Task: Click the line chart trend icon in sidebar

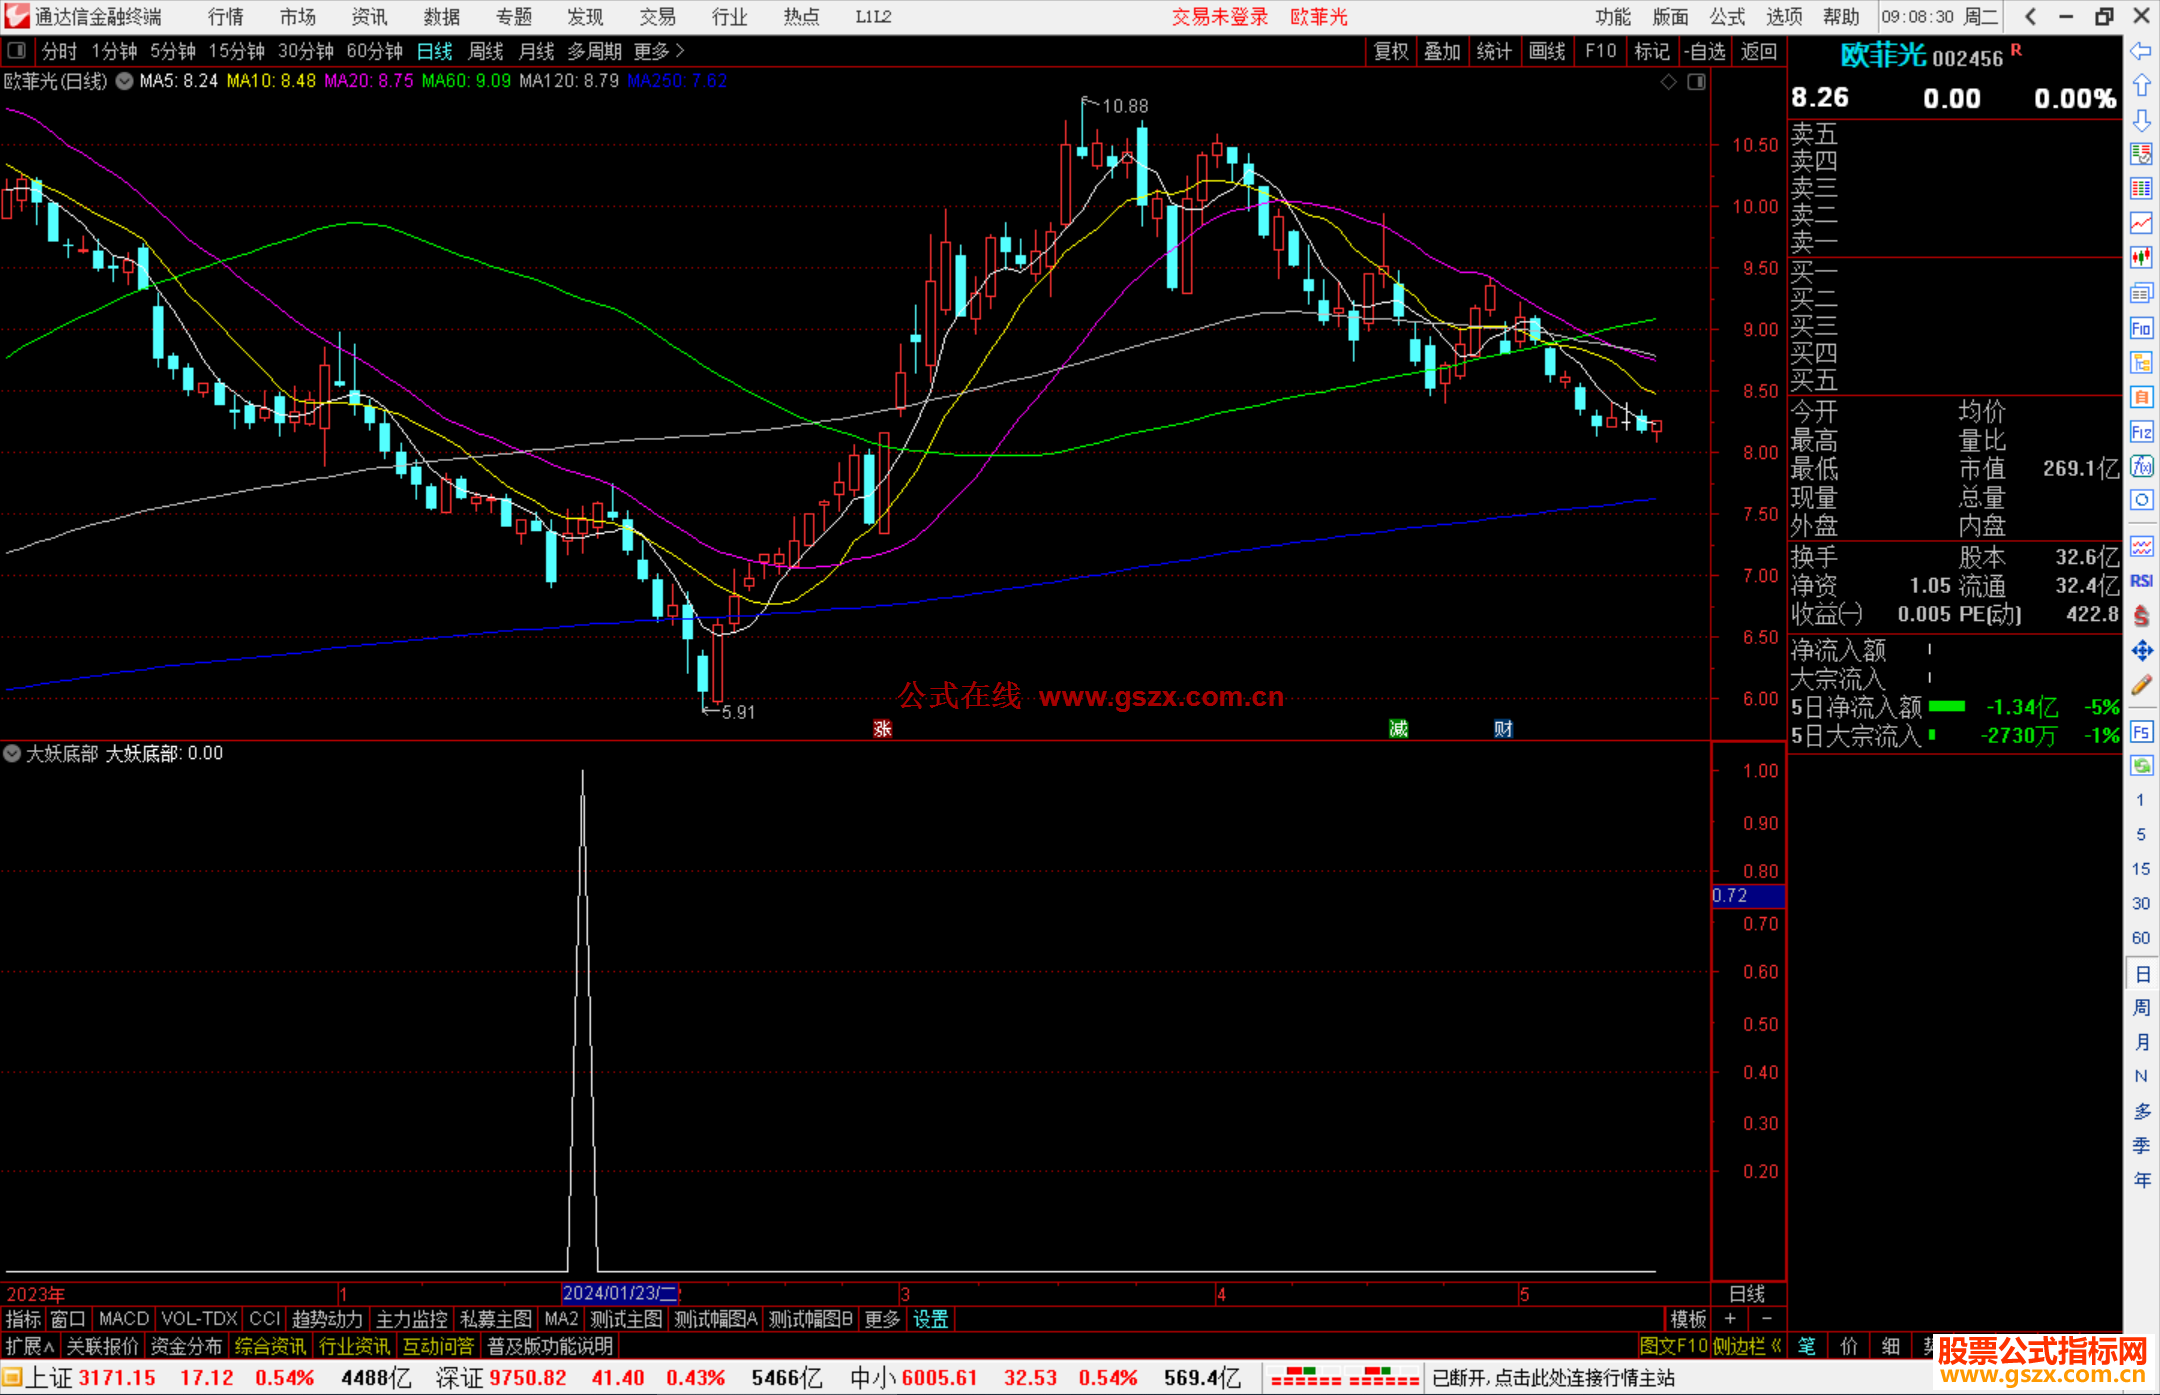Action: (2141, 223)
